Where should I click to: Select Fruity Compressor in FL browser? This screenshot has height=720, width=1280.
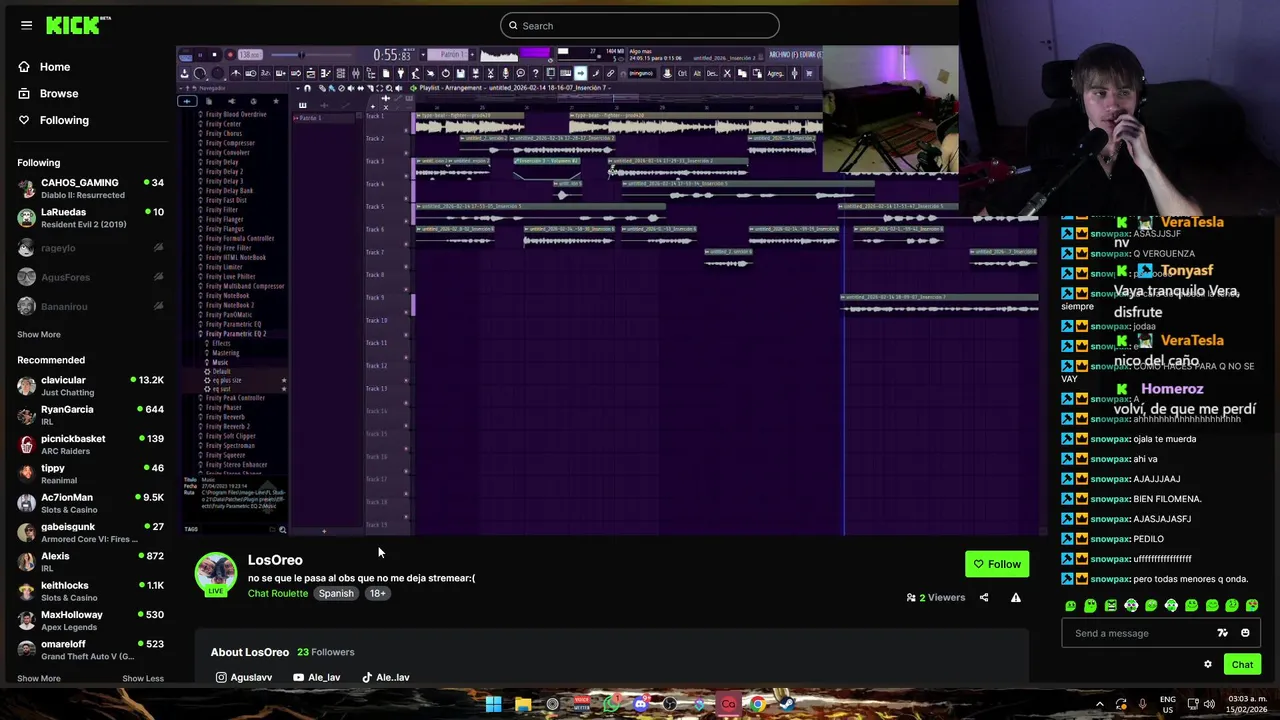coord(230,143)
